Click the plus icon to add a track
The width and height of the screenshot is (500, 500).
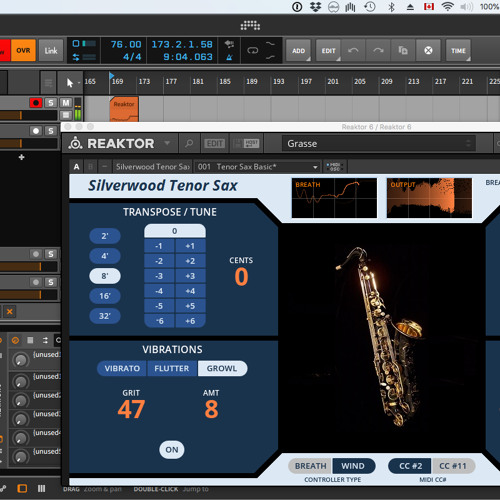point(22,157)
